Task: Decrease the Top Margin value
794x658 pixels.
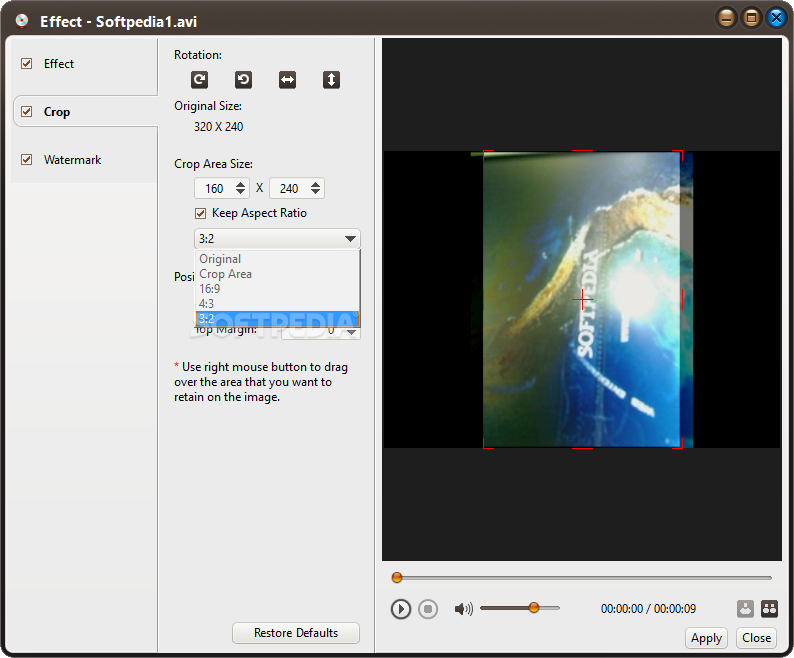Action: click(x=351, y=333)
